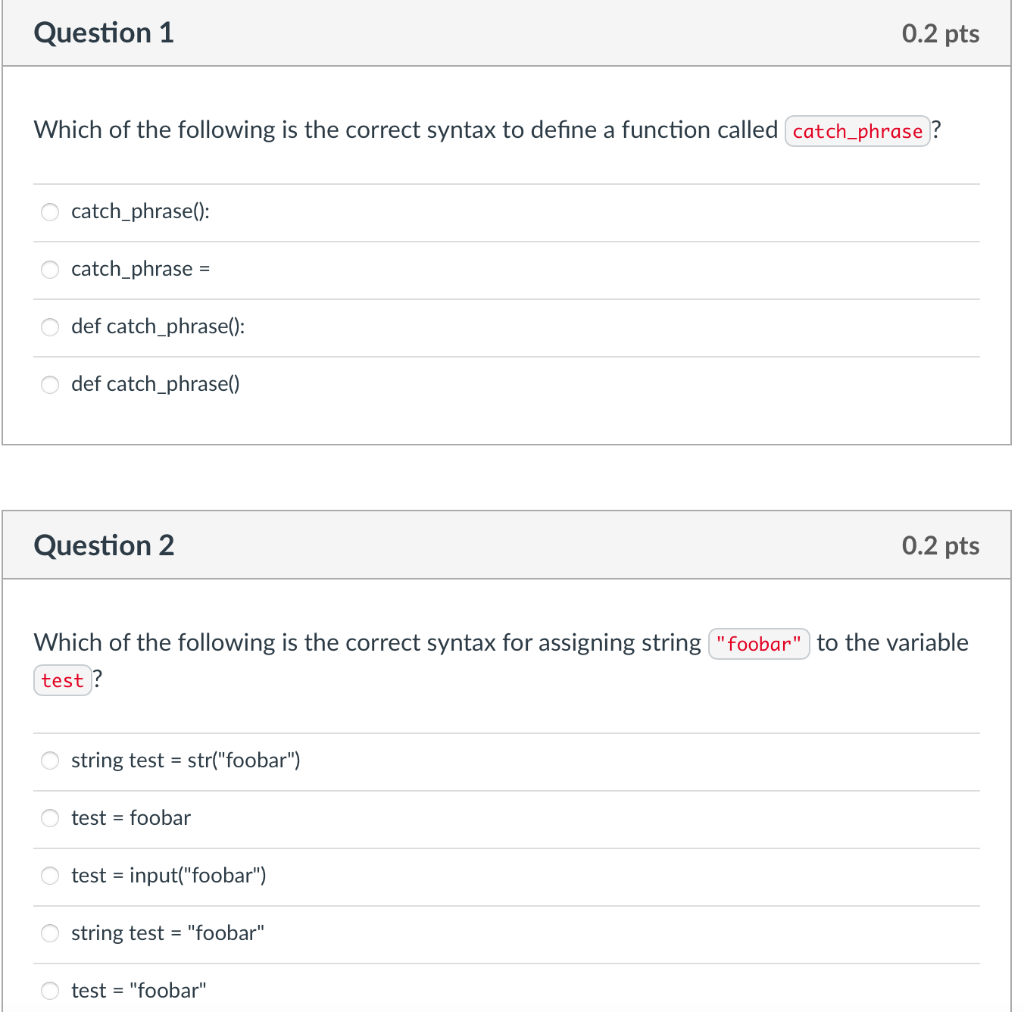This screenshot has width=1024, height=1012.
Task: Choose the answer "def catch_phrase()"
Action: (50, 384)
